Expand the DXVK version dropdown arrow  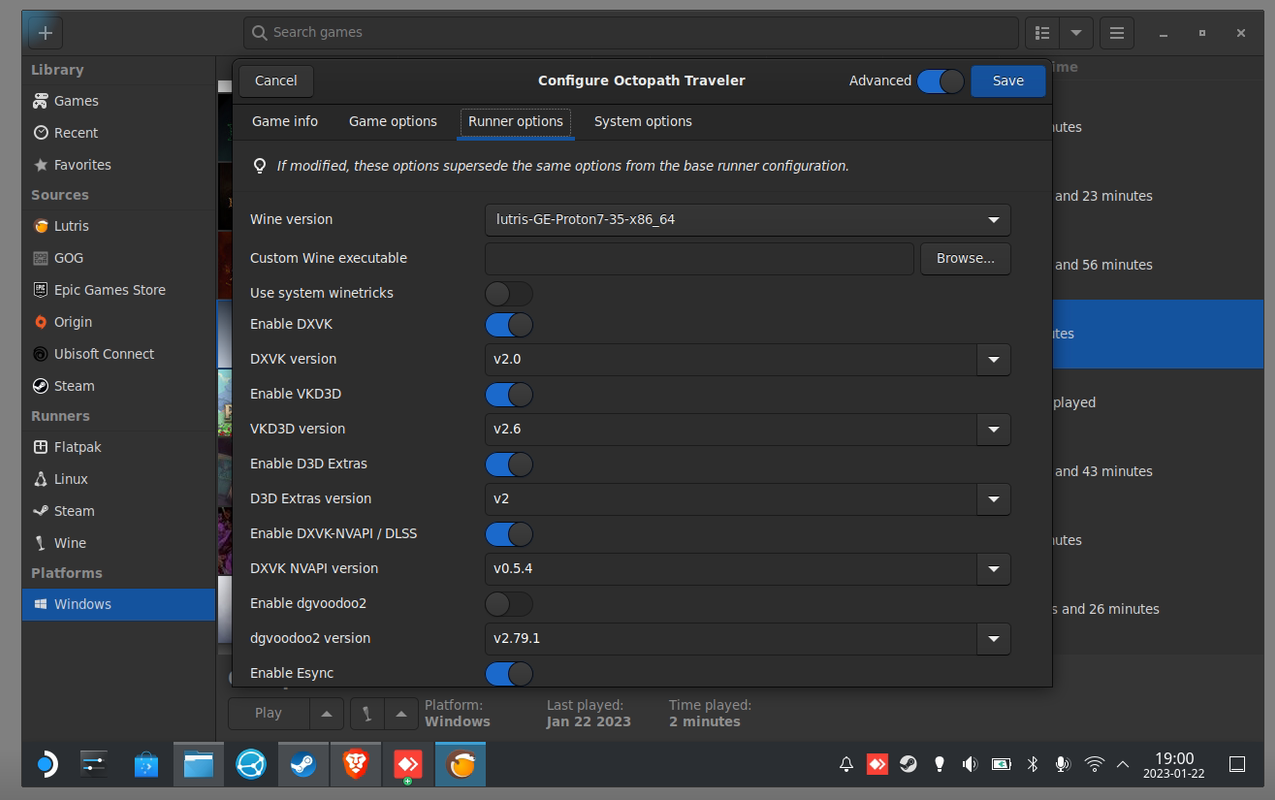[x=993, y=360]
